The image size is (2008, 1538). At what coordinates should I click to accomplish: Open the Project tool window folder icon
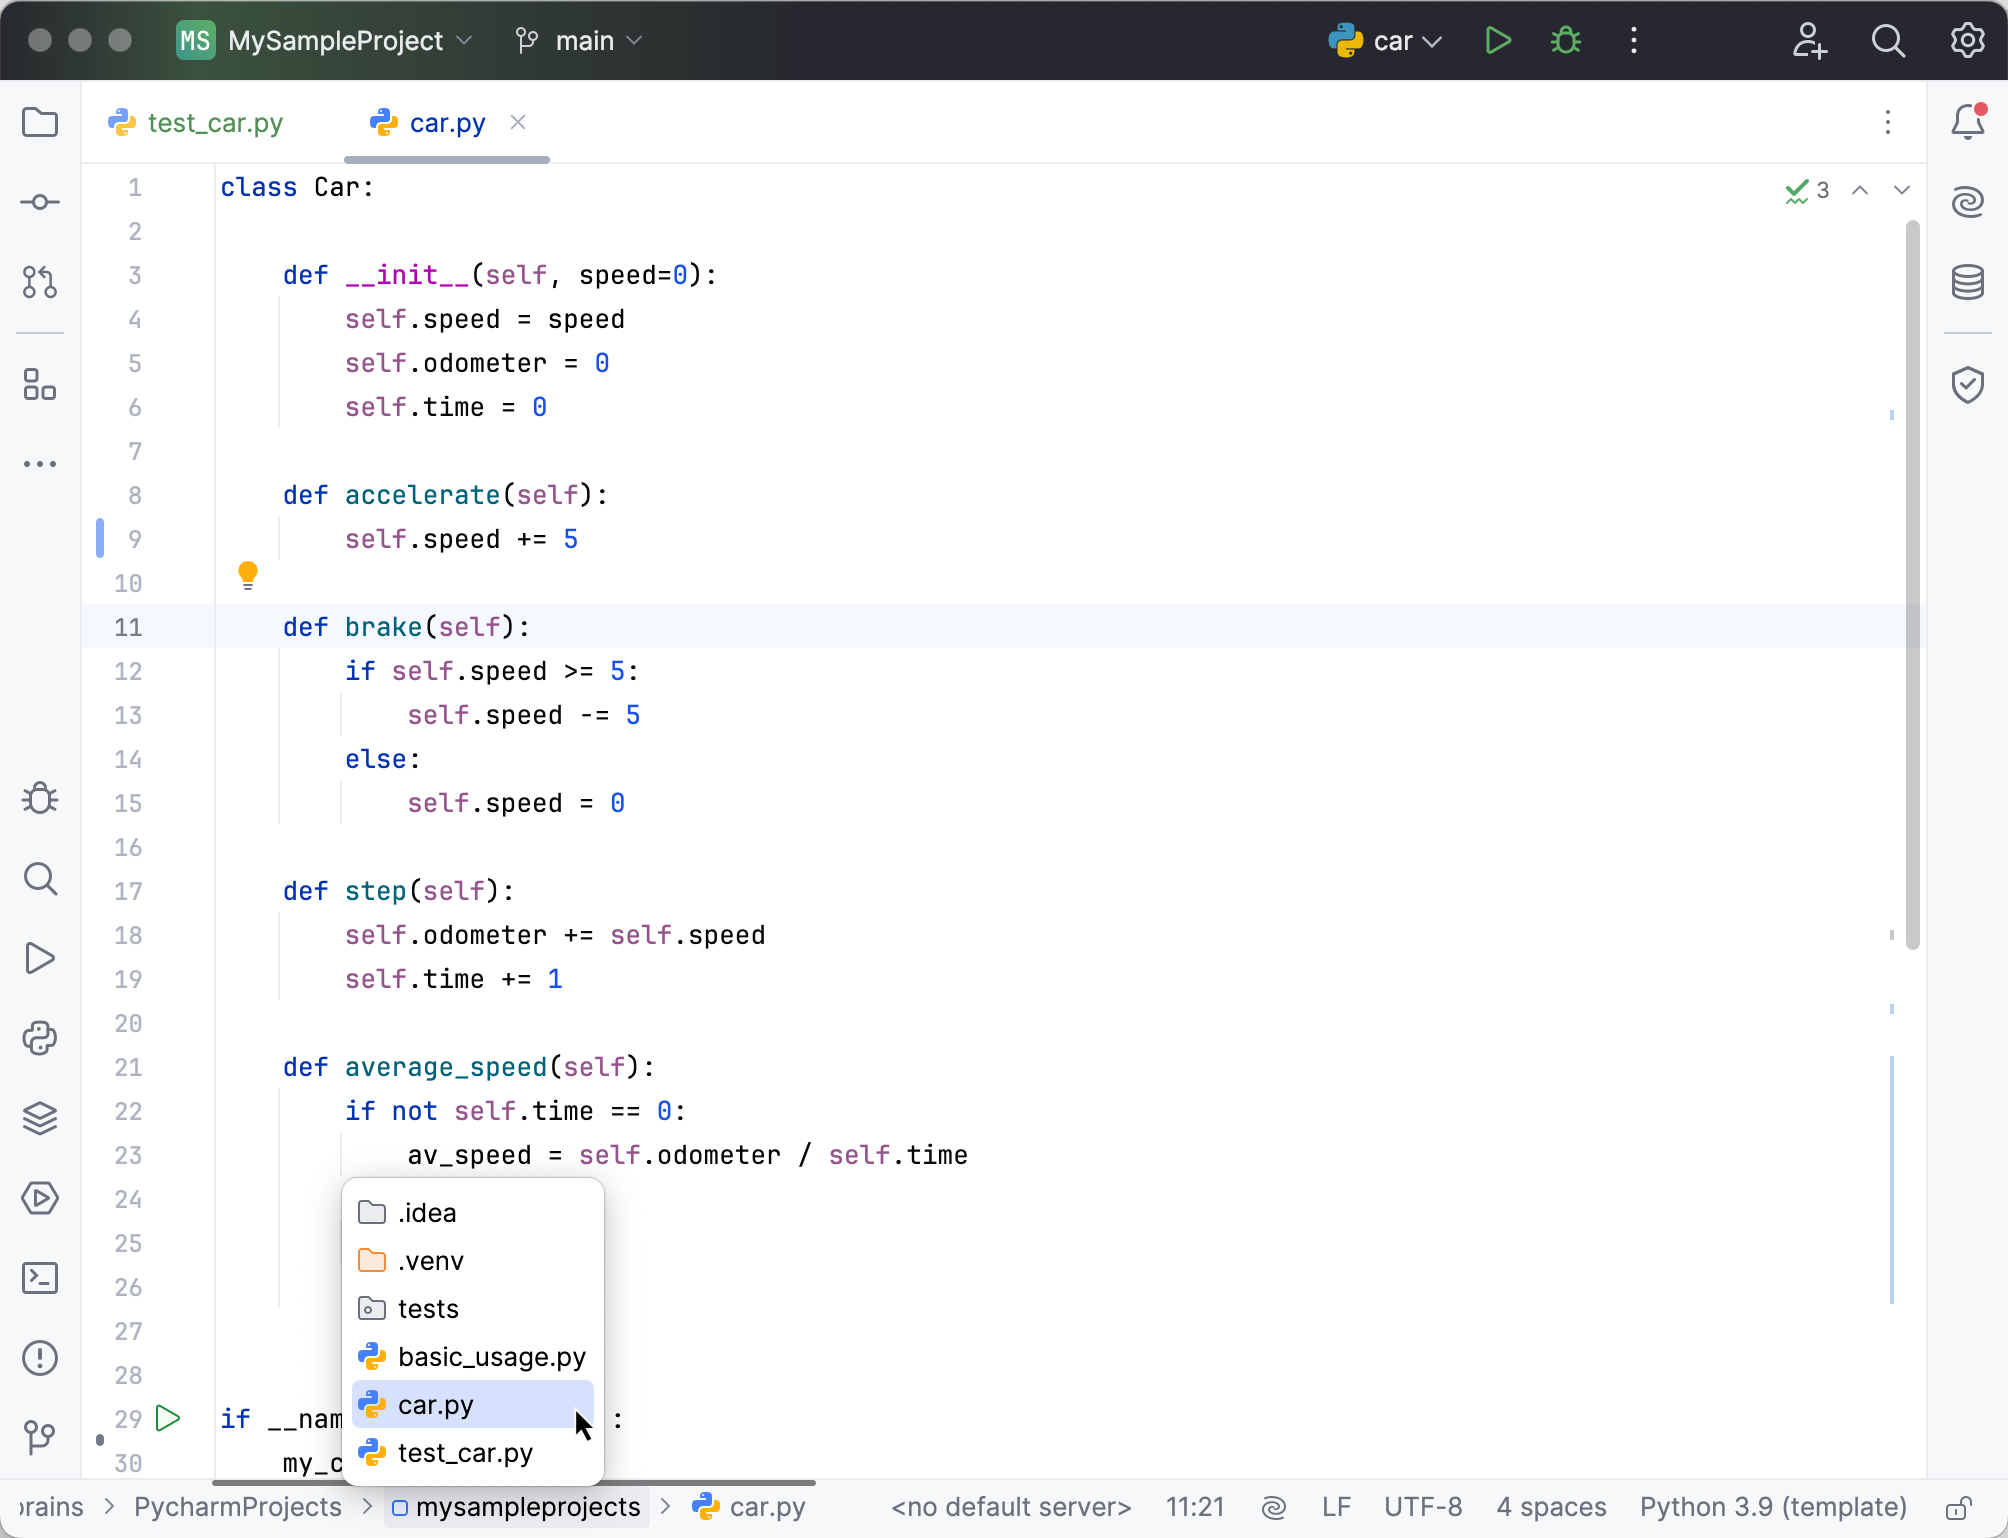tap(40, 123)
